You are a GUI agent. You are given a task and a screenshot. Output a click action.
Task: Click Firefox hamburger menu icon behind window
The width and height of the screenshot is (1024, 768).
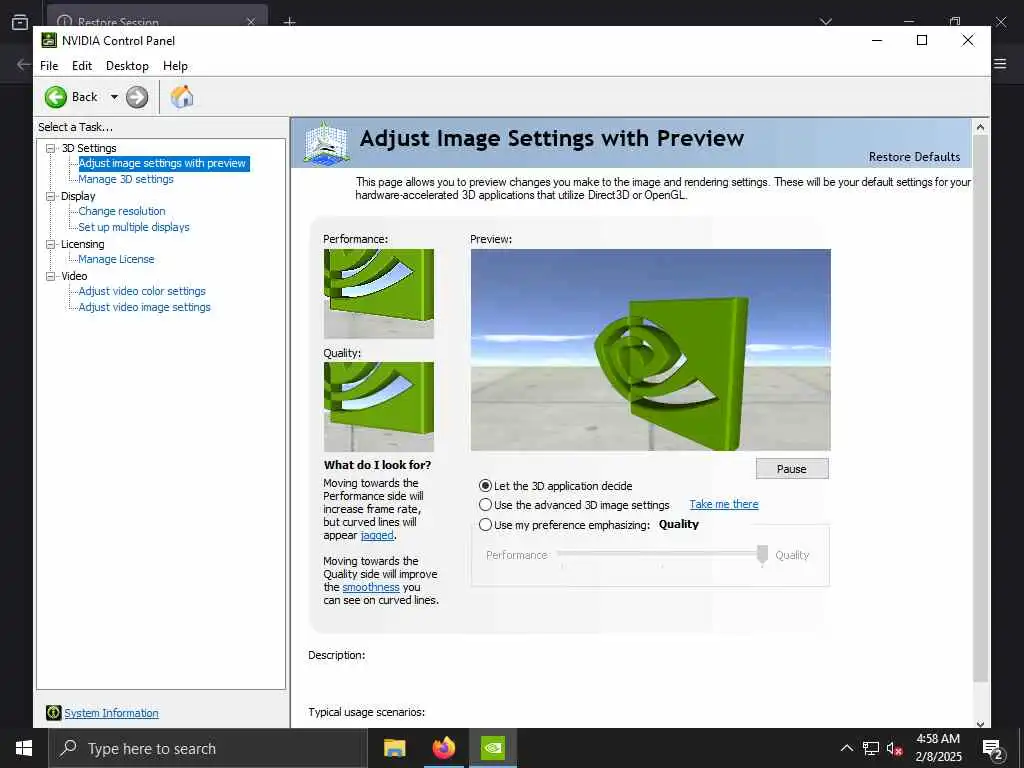tap(1000, 64)
